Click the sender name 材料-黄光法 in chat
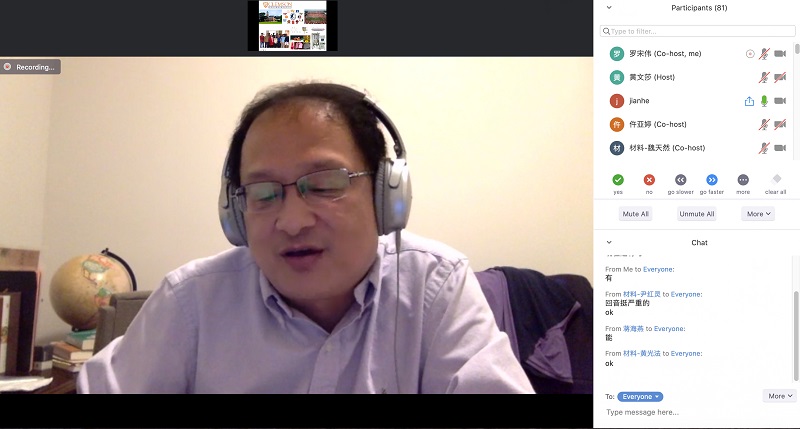The height and width of the screenshot is (429, 800). (642, 354)
